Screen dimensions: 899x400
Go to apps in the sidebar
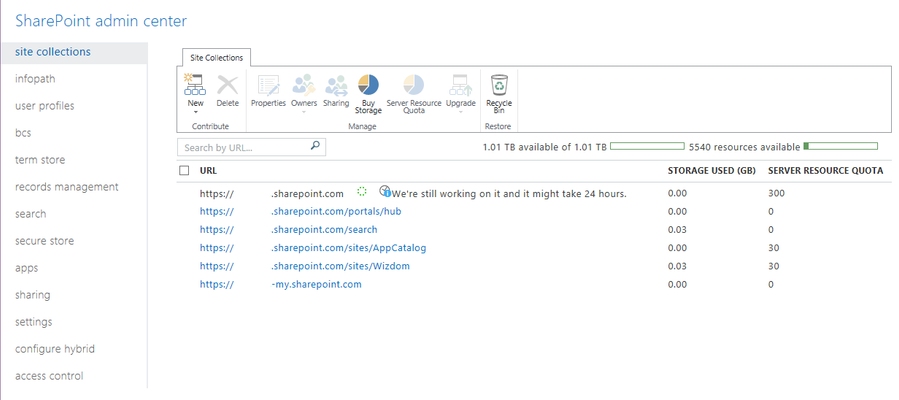(x=26, y=268)
